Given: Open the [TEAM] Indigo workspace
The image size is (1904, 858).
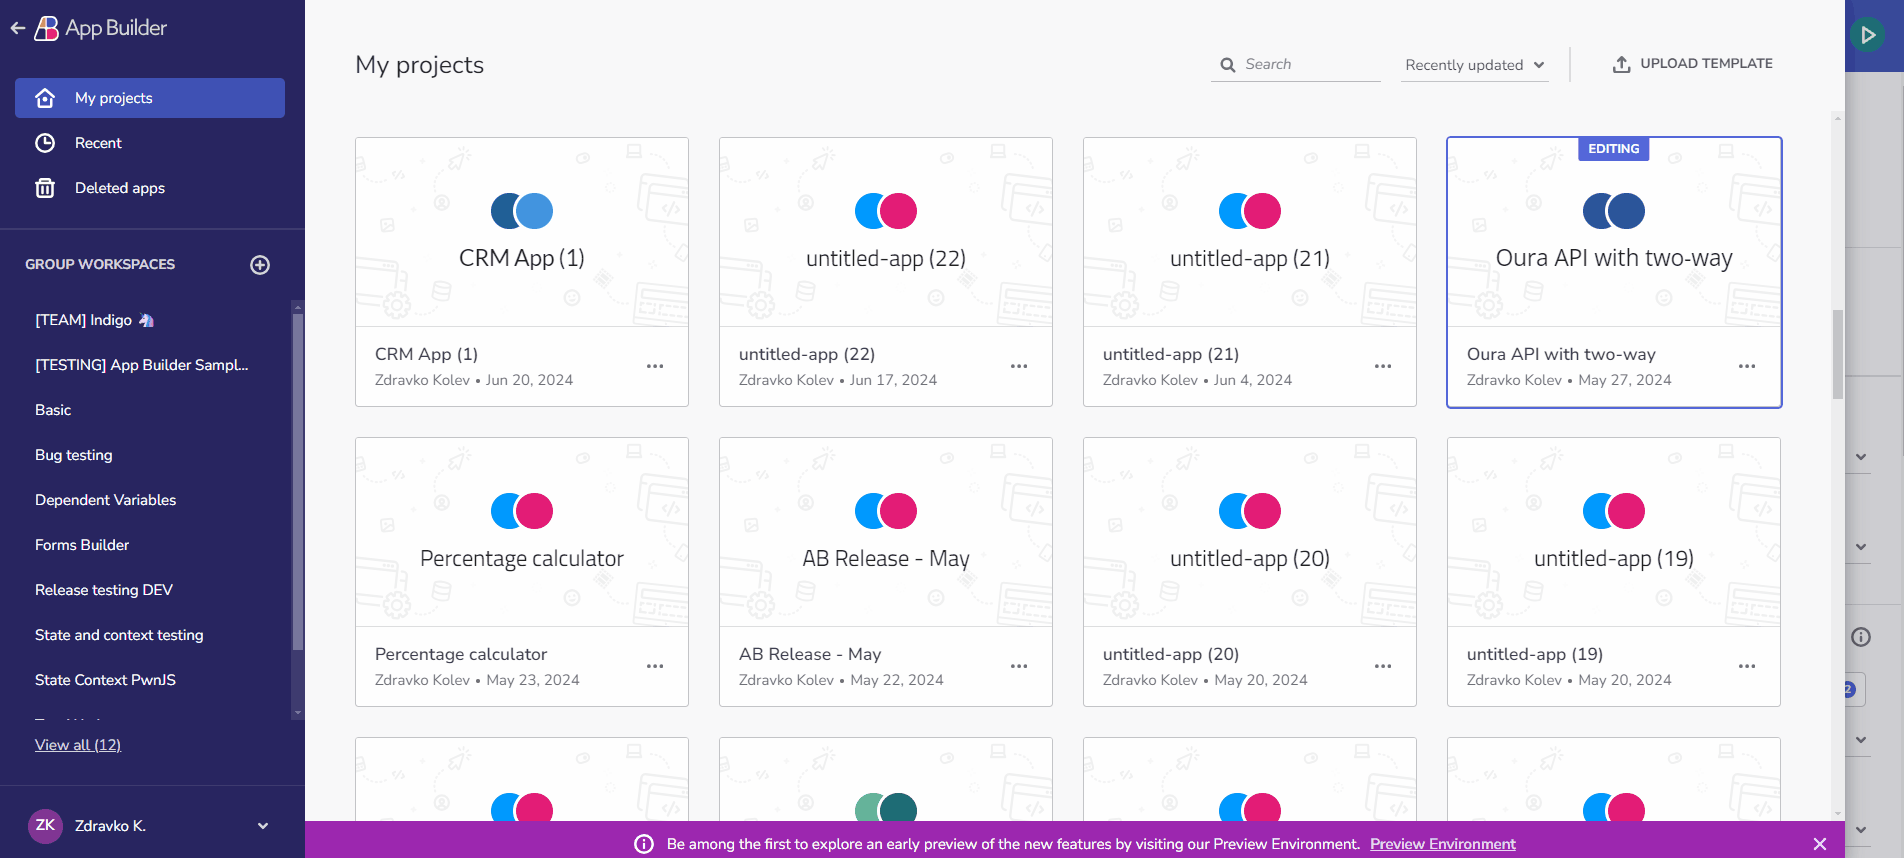Looking at the screenshot, I should click(94, 320).
